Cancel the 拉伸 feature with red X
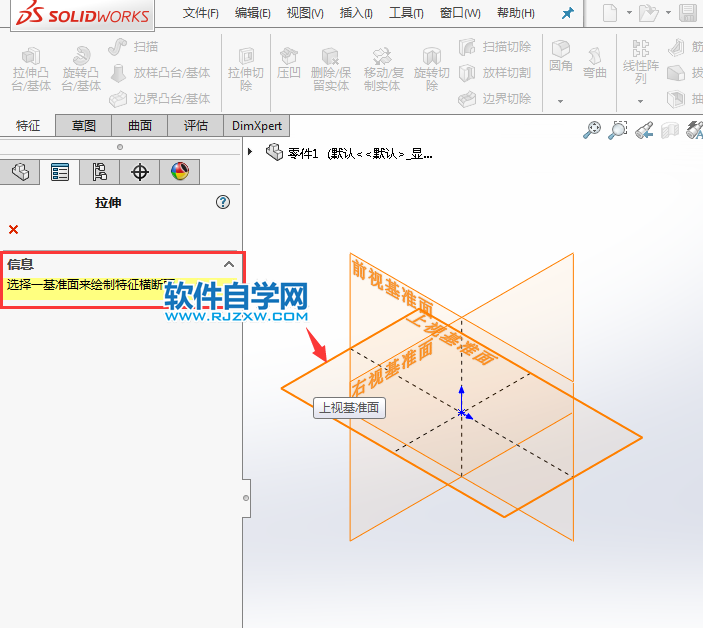 [x=13, y=230]
